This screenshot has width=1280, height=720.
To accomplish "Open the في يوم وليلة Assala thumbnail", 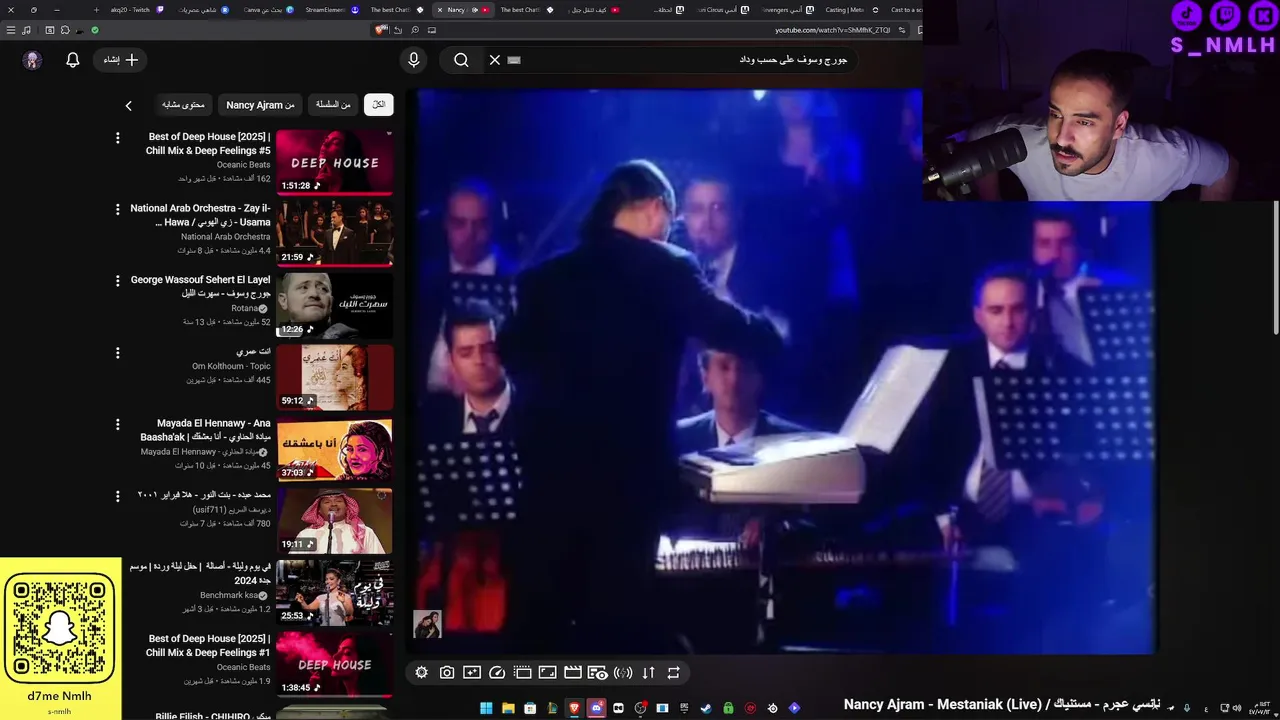I will point(334,592).
